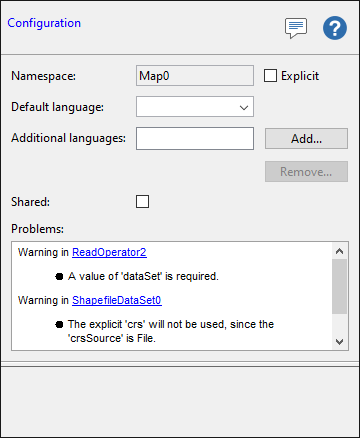Click the disabled Remove... button

pos(306,172)
